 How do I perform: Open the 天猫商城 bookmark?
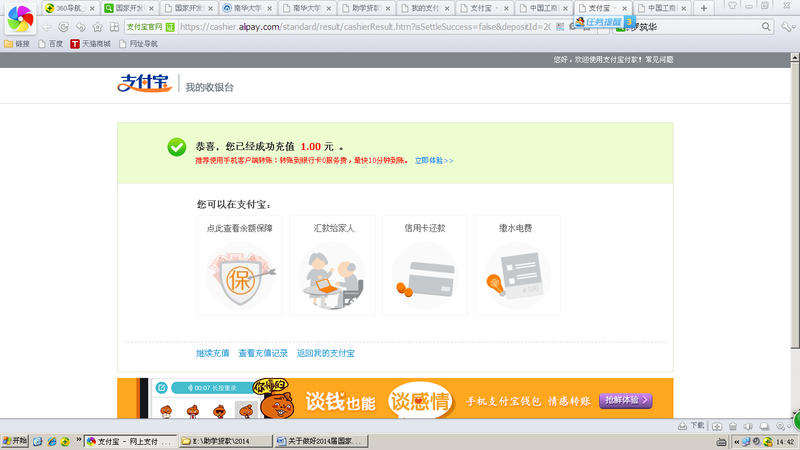(x=90, y=44)
